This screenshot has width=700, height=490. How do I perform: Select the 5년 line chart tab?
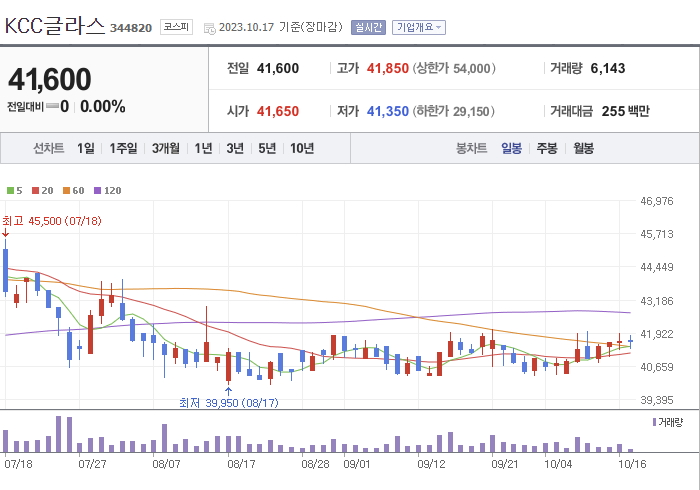267,148
